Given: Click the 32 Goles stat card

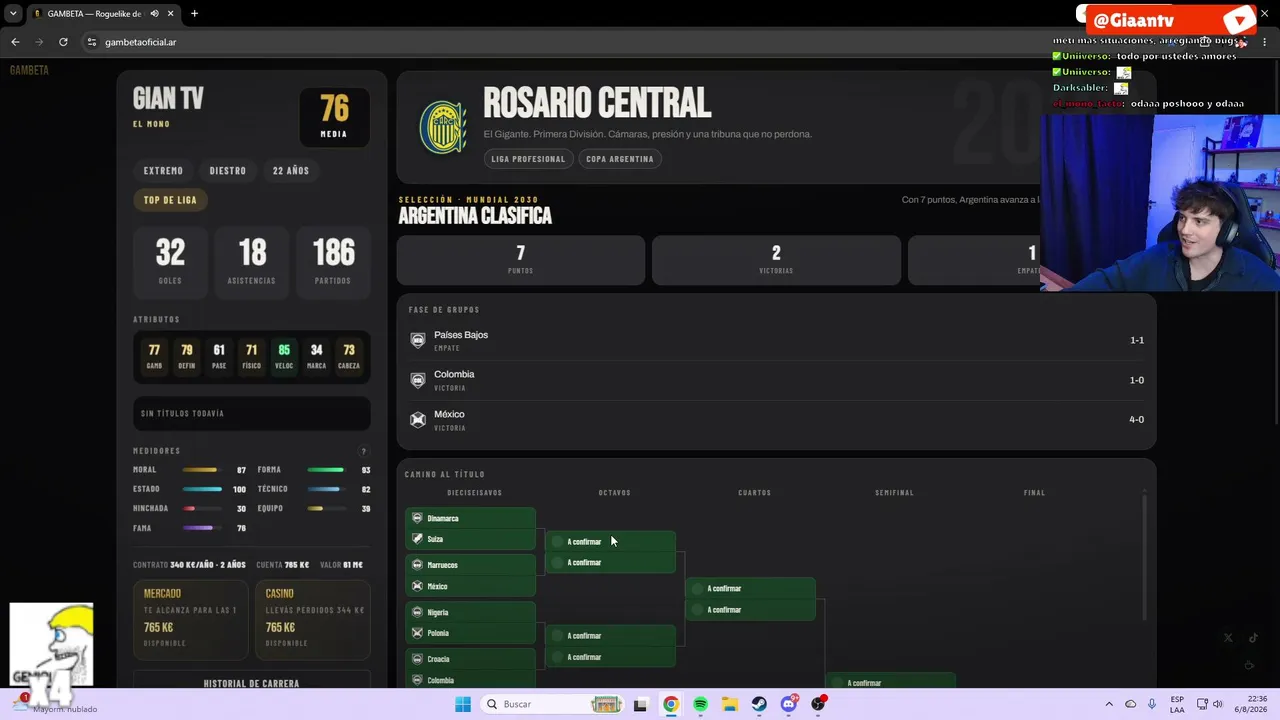Looking at the screenshot, I should (170, 262).
